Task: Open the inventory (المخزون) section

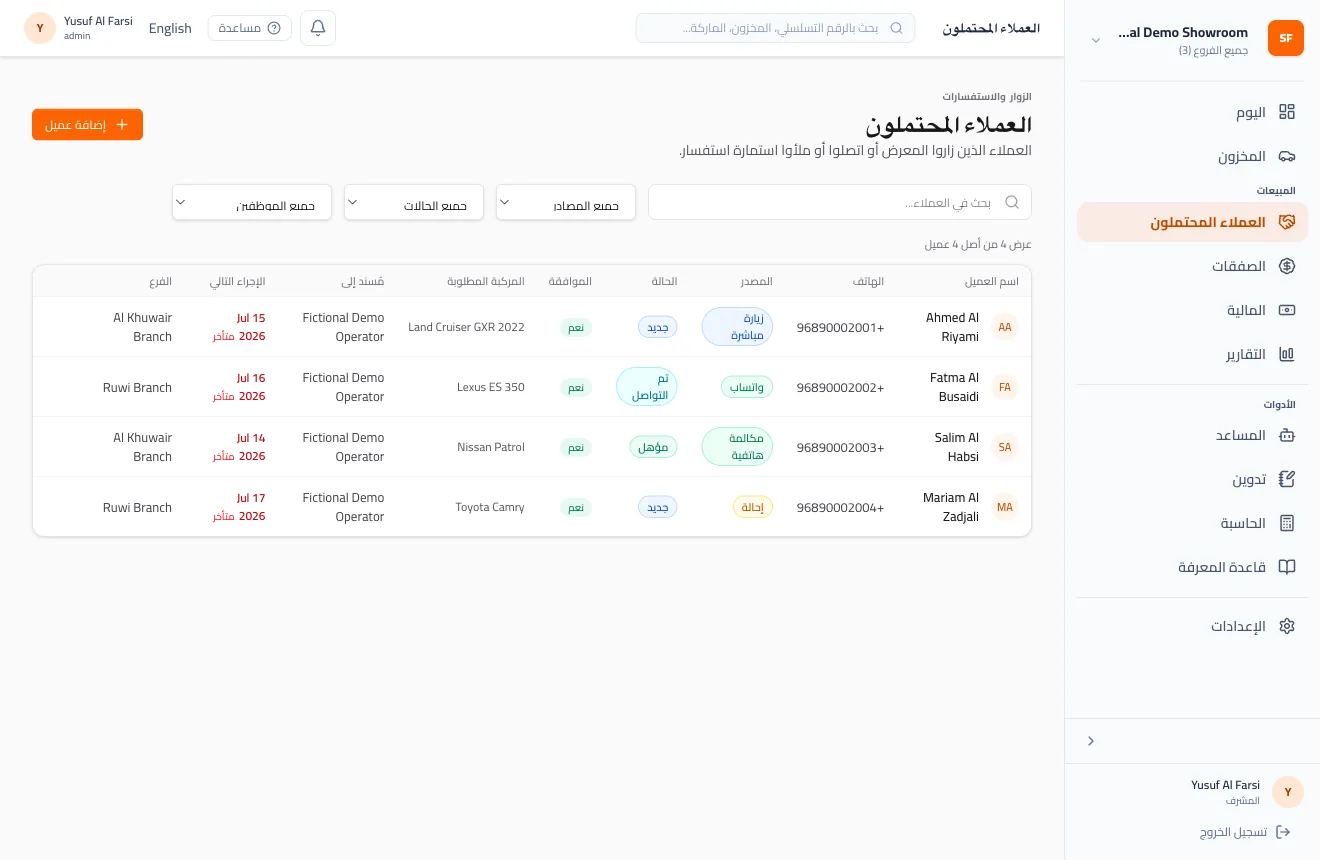Action: point(1192,156)
